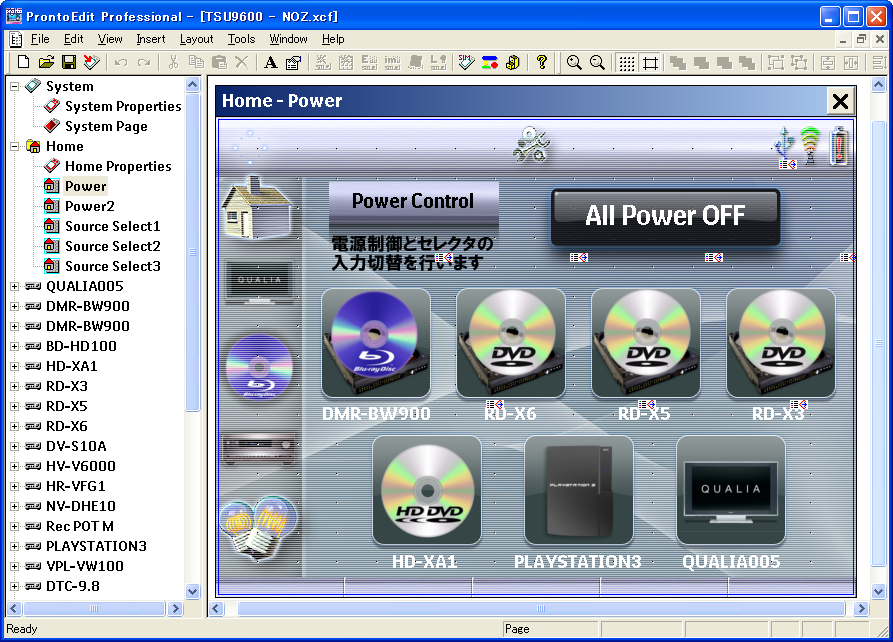Click the zoom out magnifier icon

tap(597, 62)
